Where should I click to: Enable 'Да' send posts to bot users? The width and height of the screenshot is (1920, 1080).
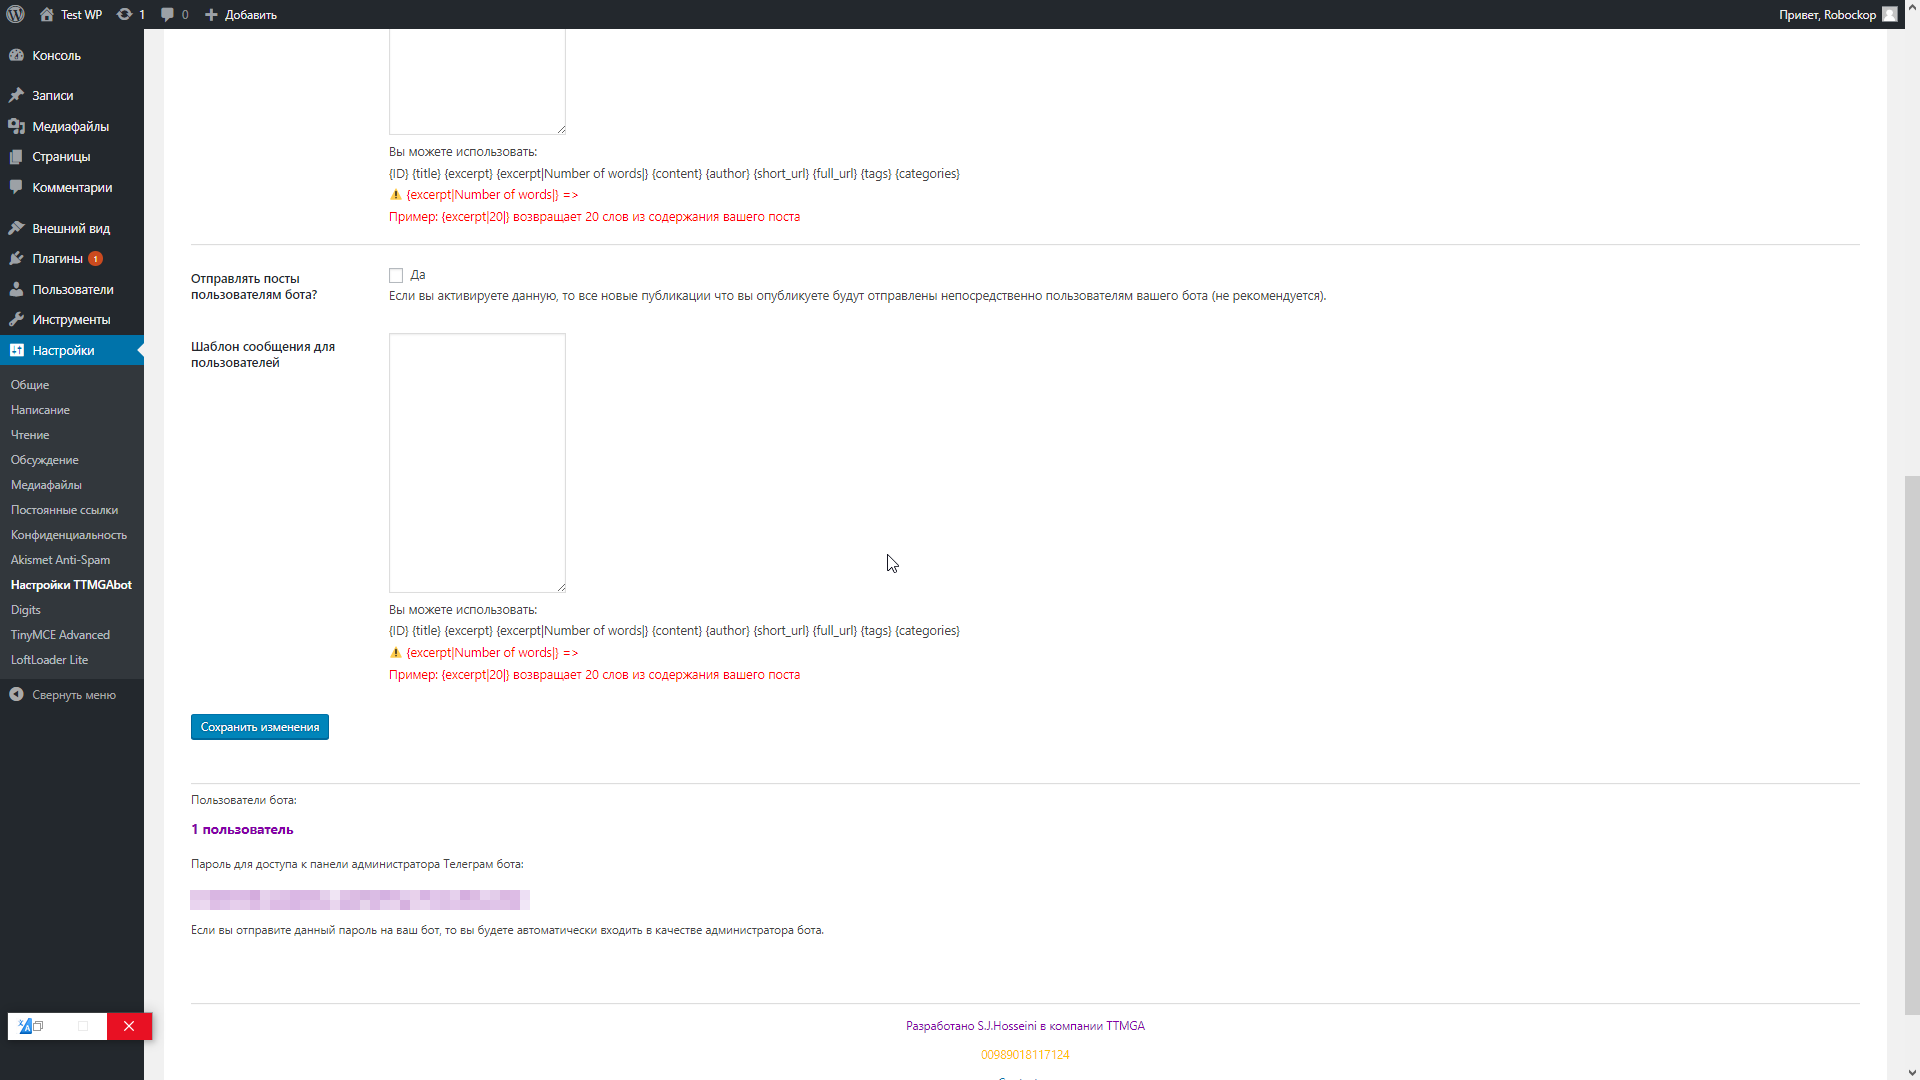(x=396, y=275)
